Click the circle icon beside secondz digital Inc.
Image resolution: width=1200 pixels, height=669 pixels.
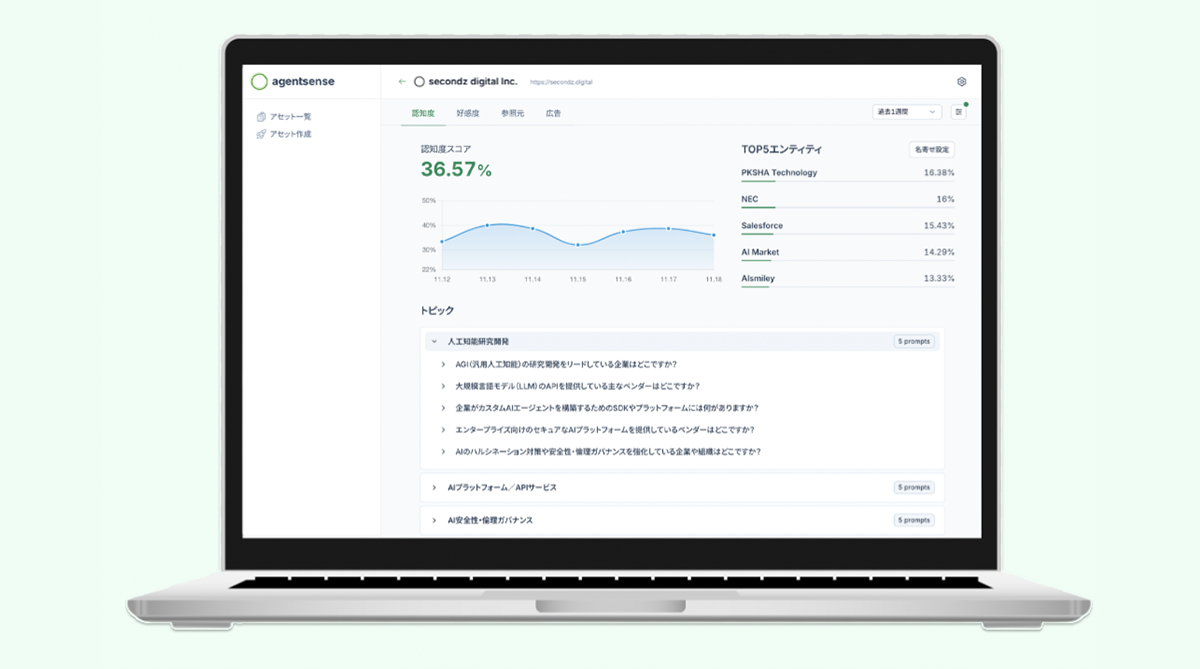coord(419,82)
